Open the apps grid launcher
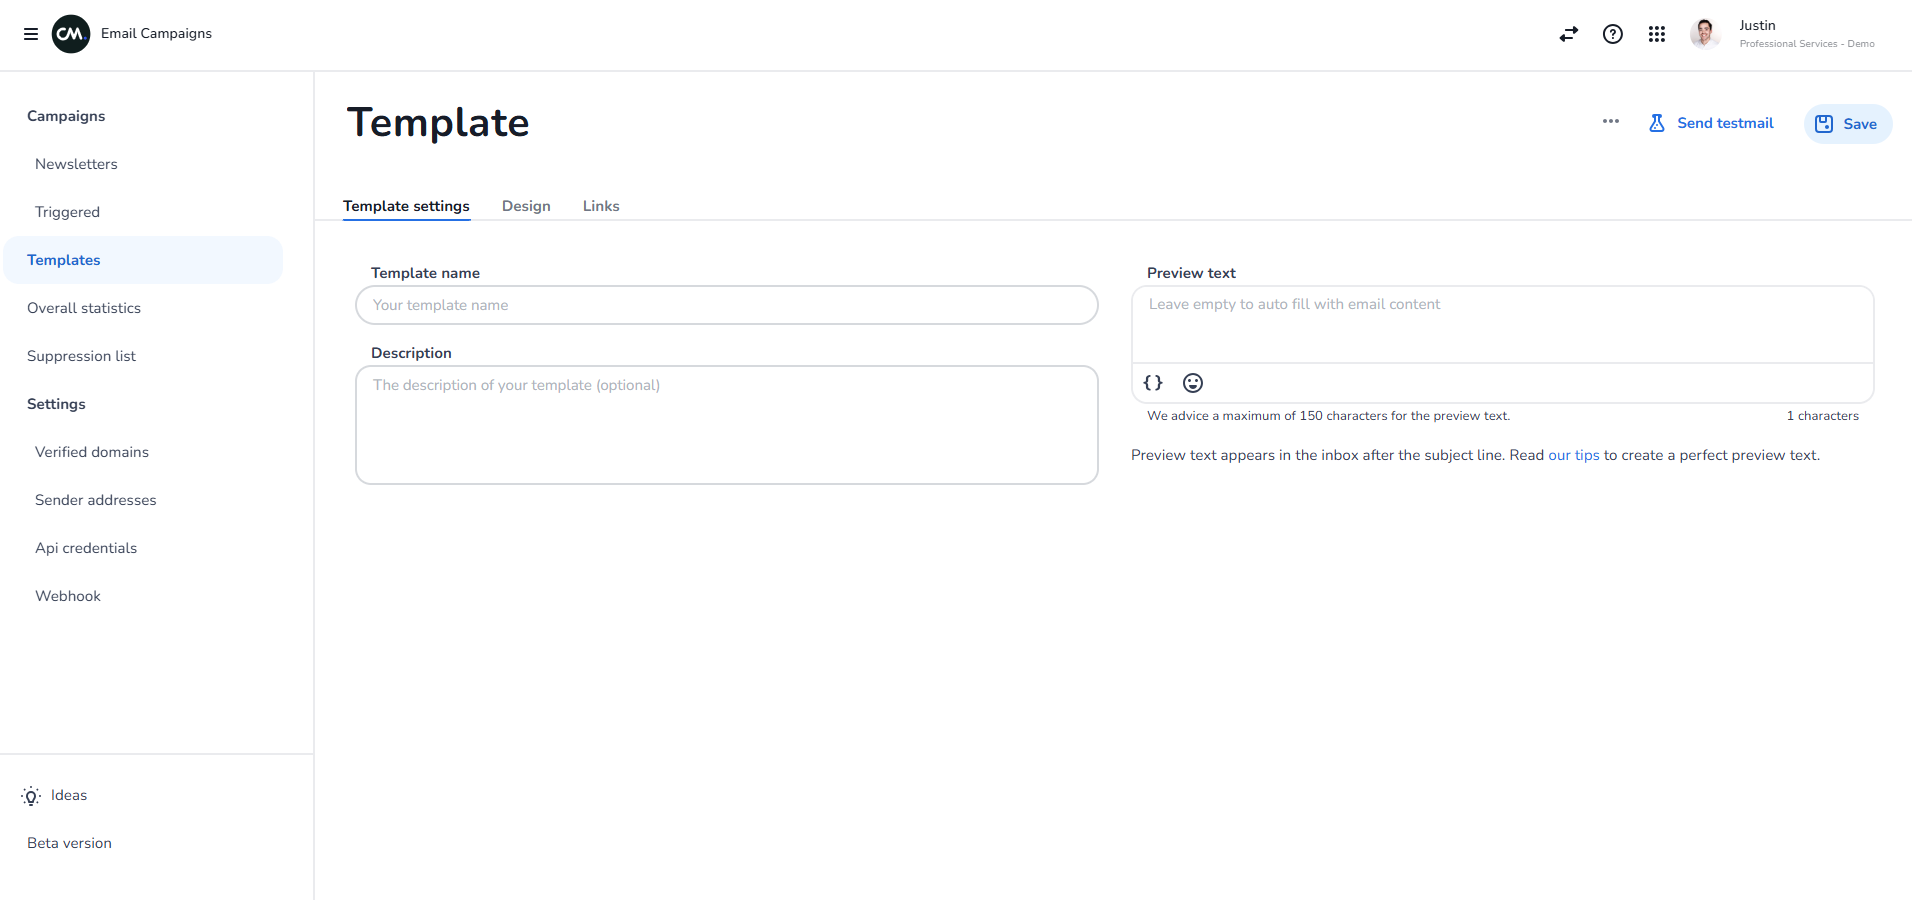Screen dimensions: 1912x900 pos(1656,34)
